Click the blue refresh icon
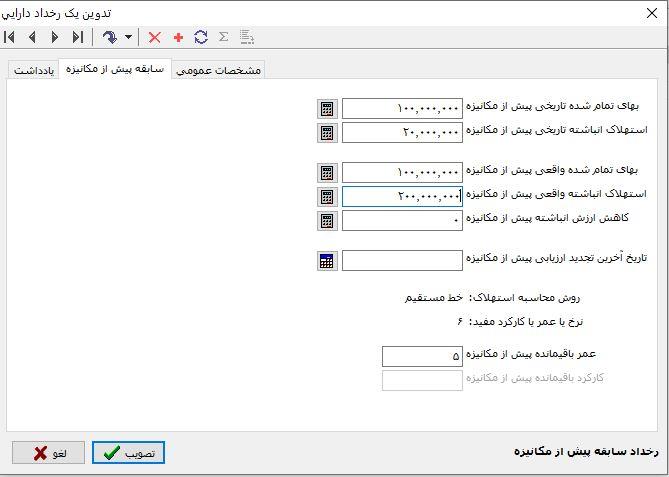669x477 pixels. [x=201, y=37]
